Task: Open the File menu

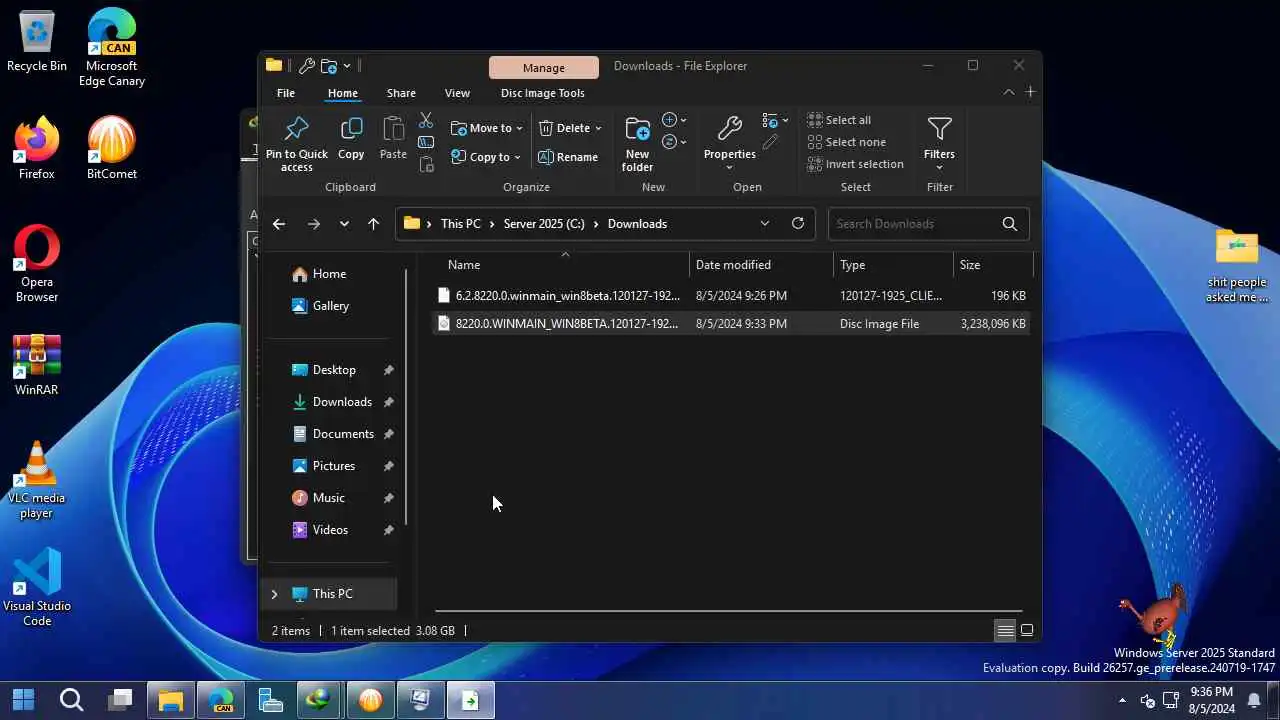Action: coord(286,93)
